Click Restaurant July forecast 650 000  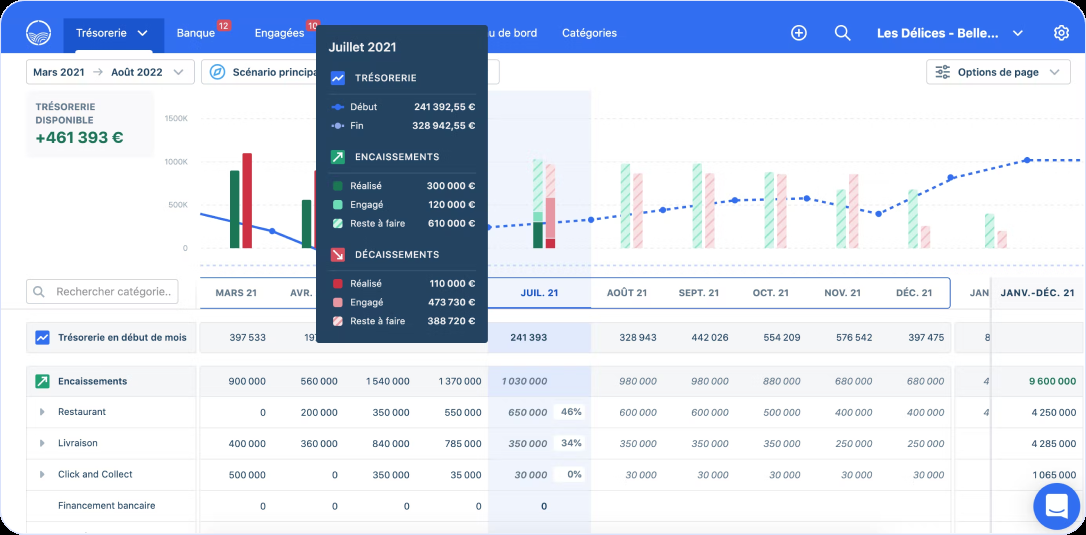[528, 412]
